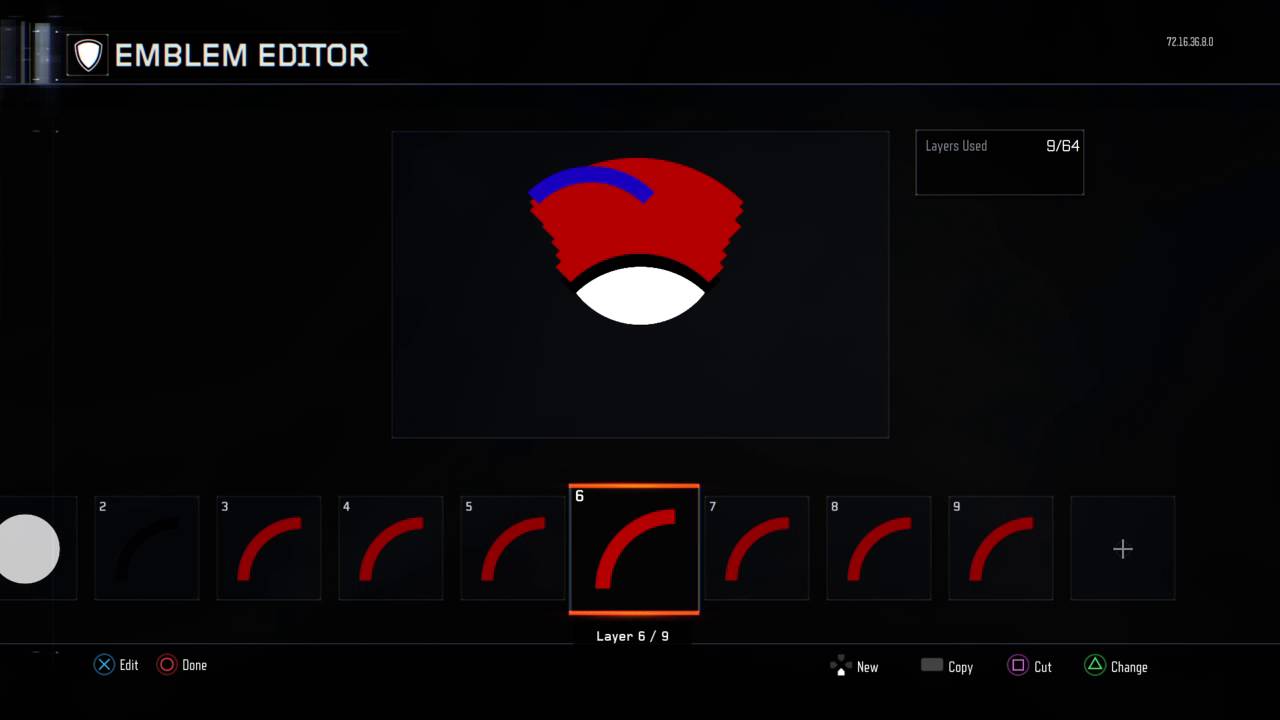Click the EMBLEM EDITOR title text
The width and height of the screenshot is (1280, 720).
click(x=241, y=56)
